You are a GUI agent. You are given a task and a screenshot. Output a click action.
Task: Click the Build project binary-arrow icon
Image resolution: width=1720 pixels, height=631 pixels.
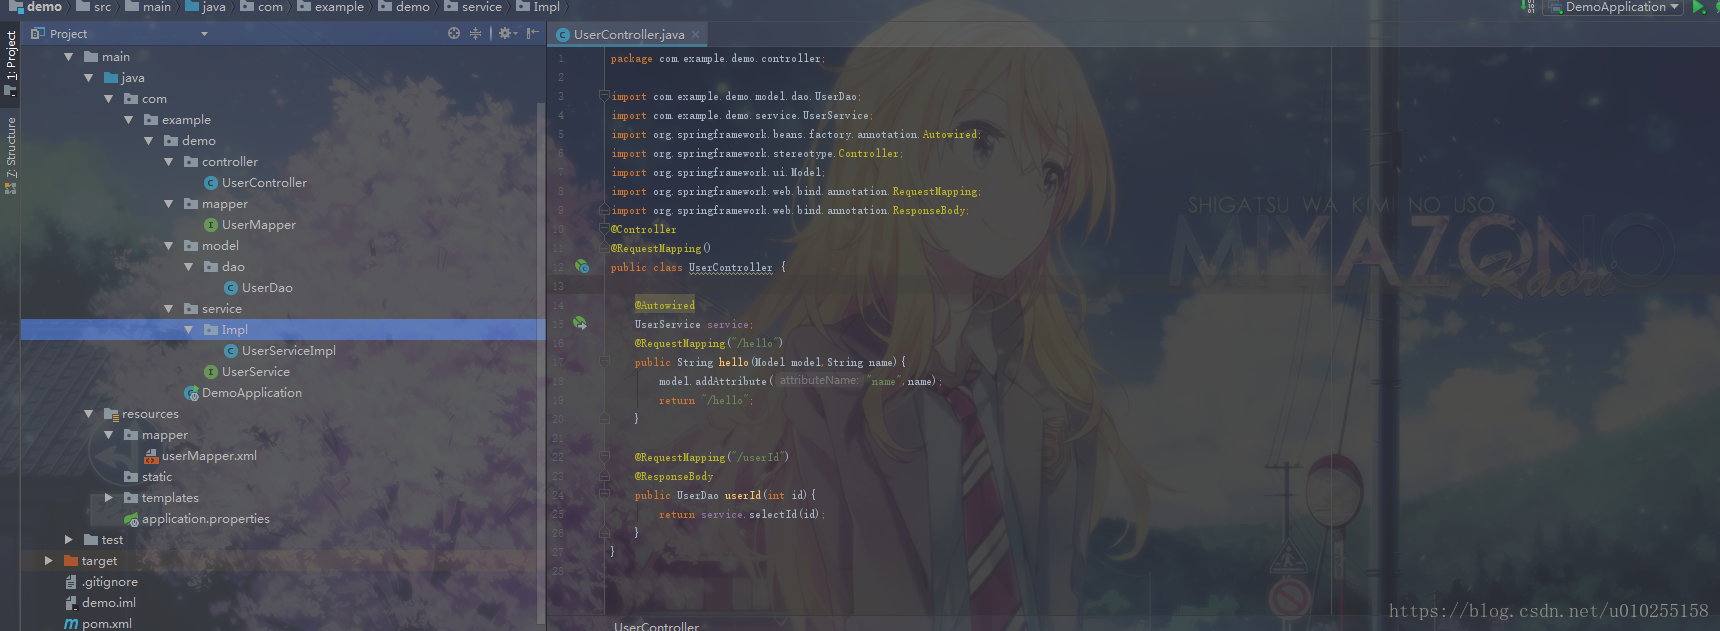click(x=1528, y=7)
